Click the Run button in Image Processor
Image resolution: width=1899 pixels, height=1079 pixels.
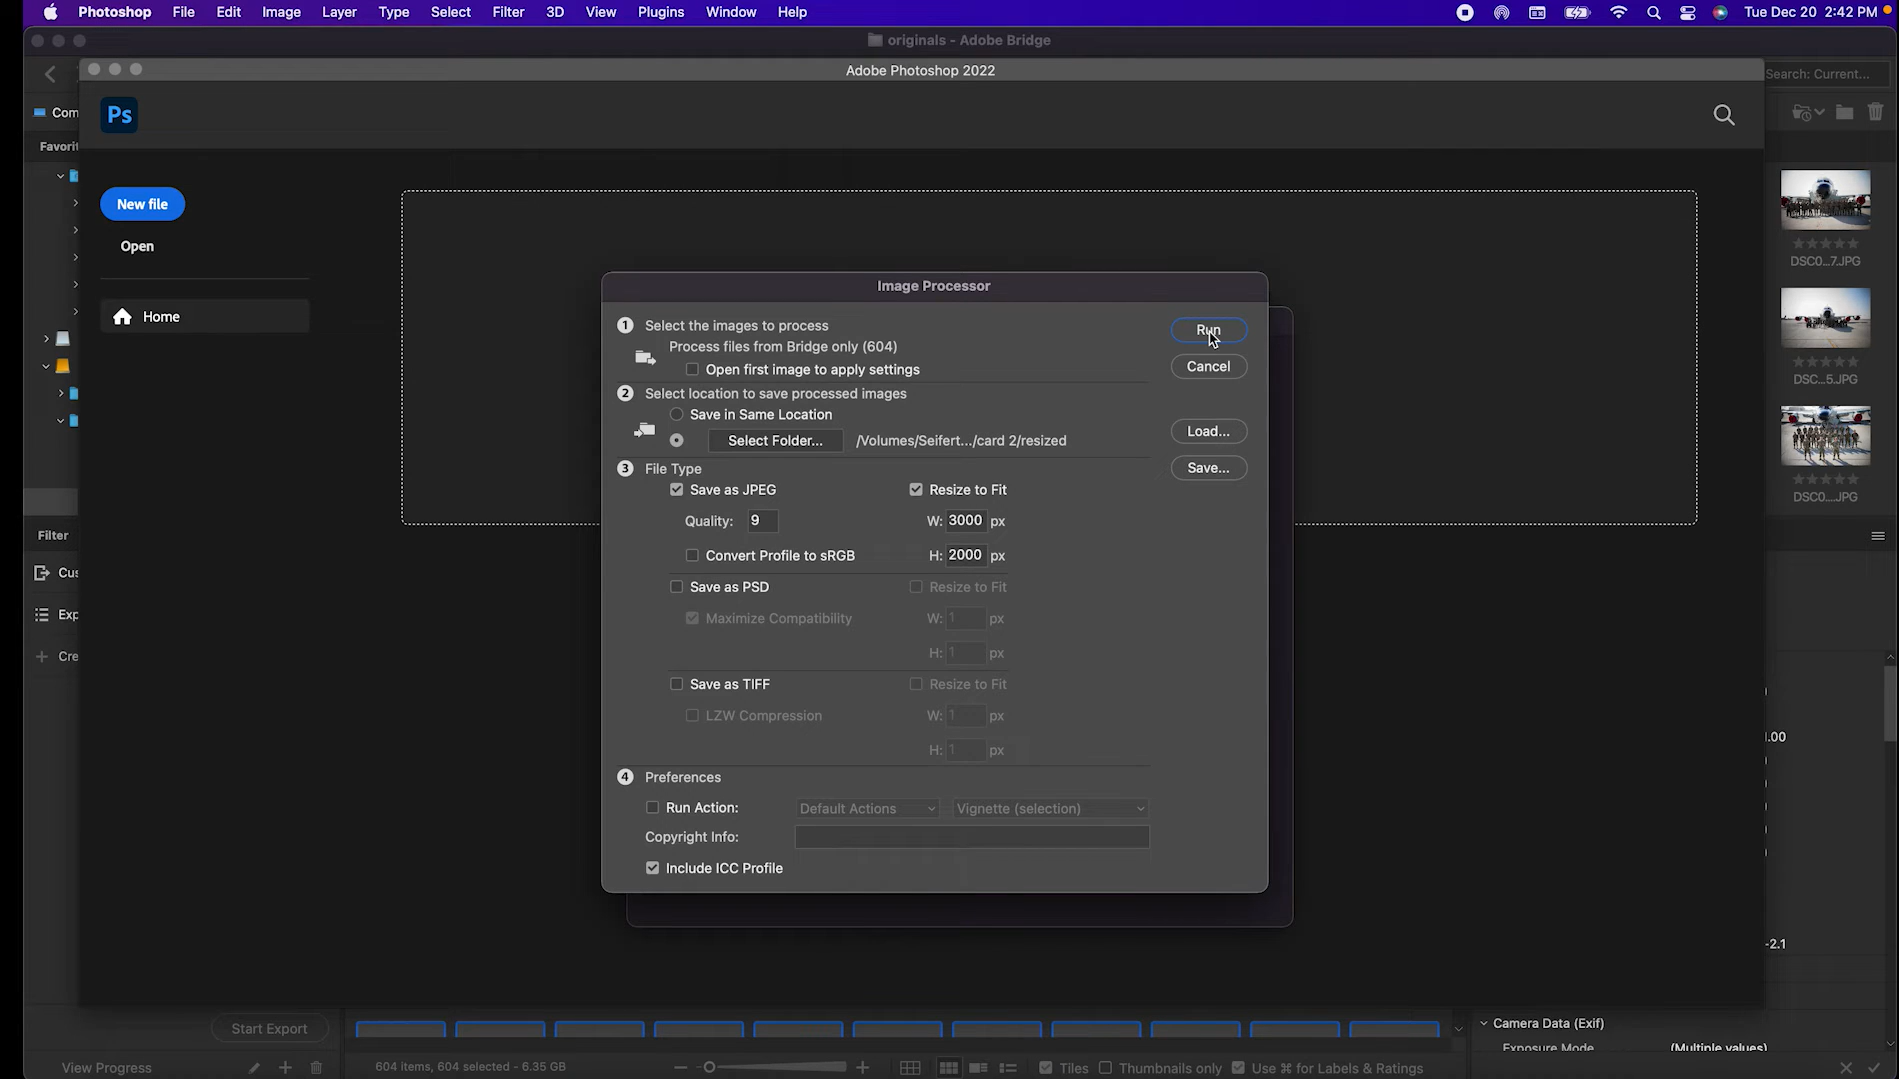pyautogui.click(x=1208, y=330)
